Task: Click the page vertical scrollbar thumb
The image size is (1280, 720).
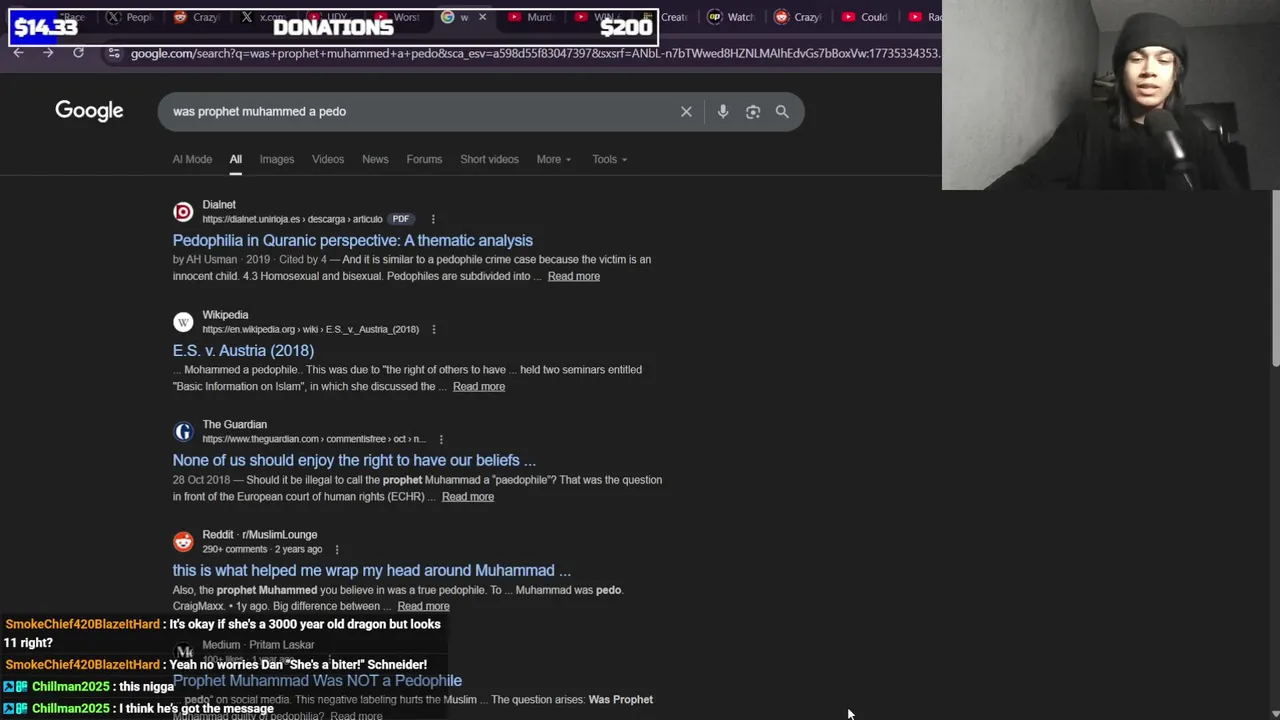Action: click(x=1274, y=280)
